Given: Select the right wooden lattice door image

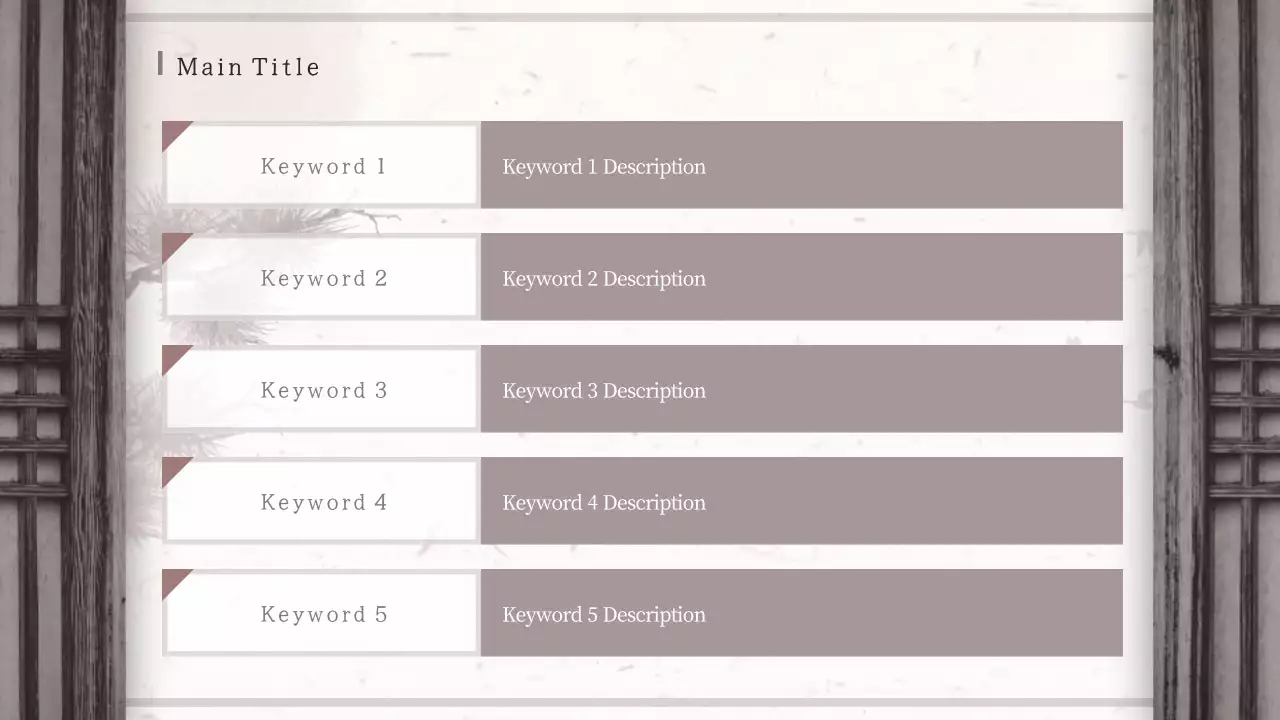Looking at the screenshot, I should coord(1217,360).
